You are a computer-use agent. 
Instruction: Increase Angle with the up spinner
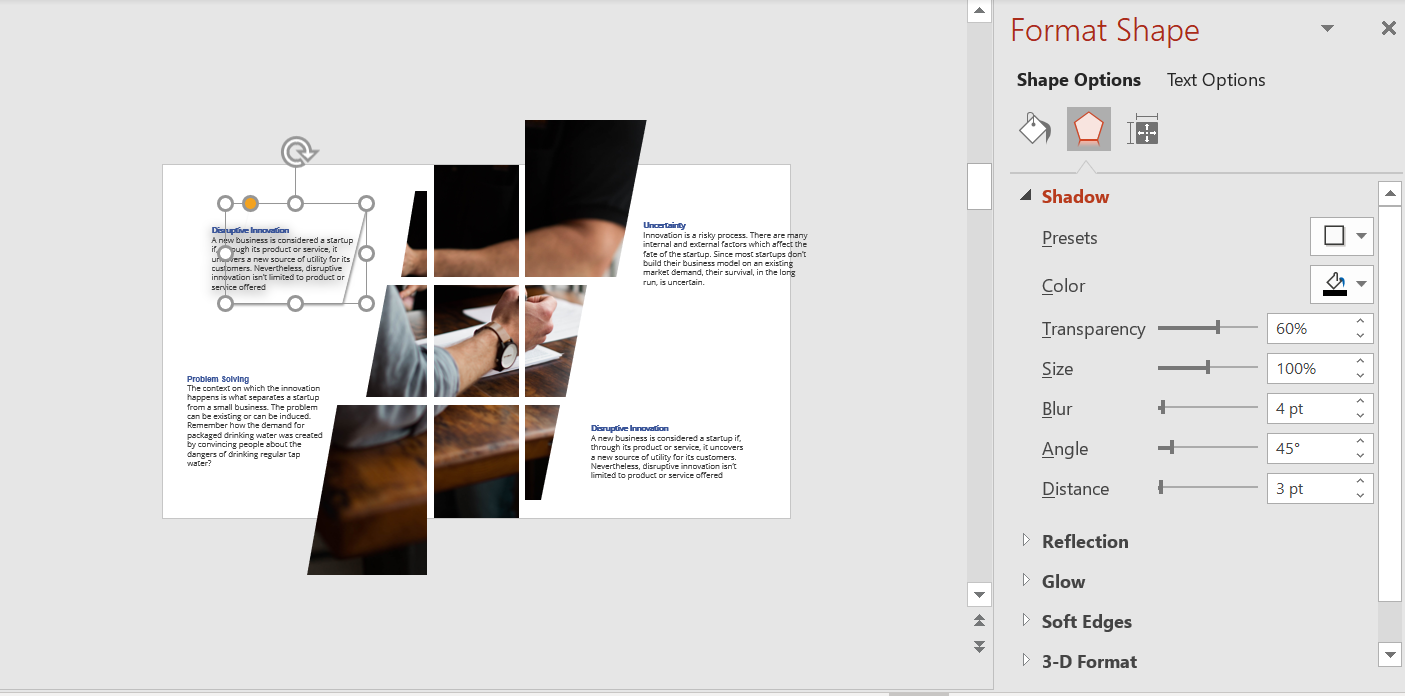pos(1361,441)
